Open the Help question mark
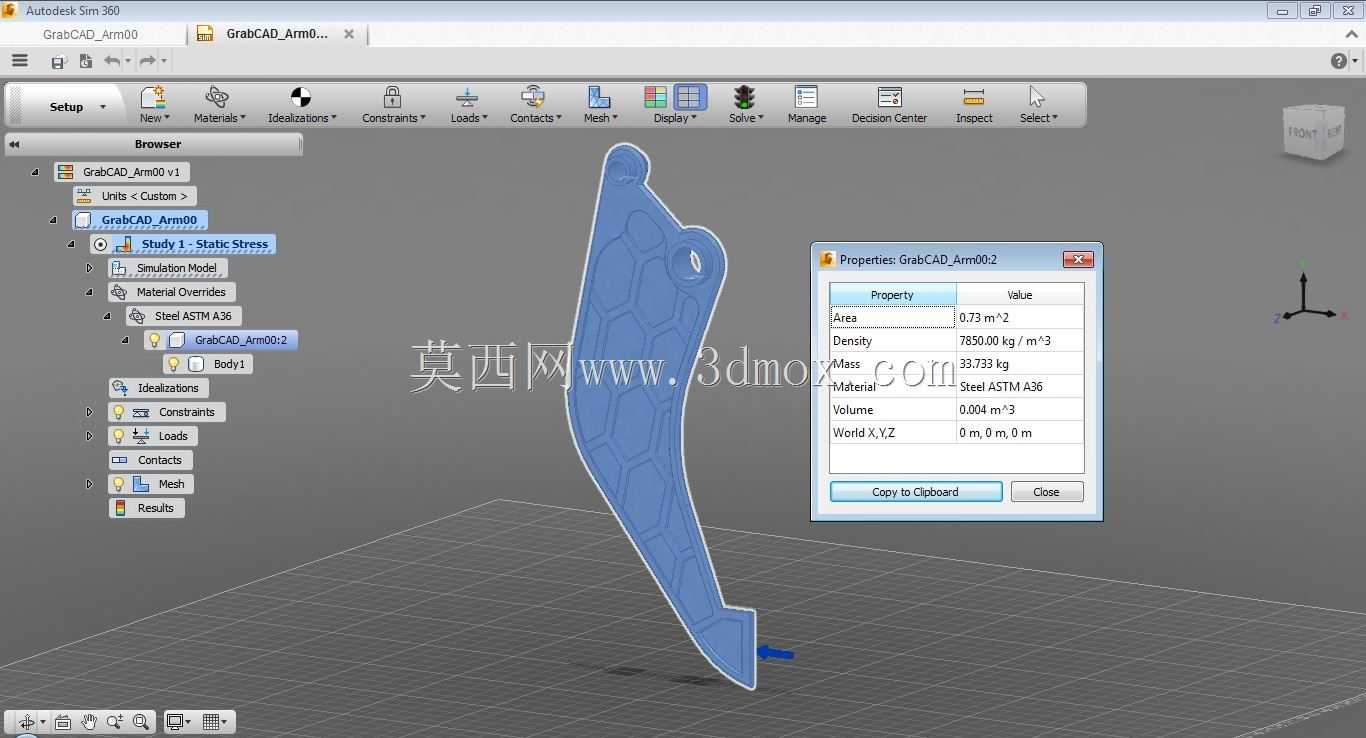1366x738 pixels. (x=1339, y=61)
